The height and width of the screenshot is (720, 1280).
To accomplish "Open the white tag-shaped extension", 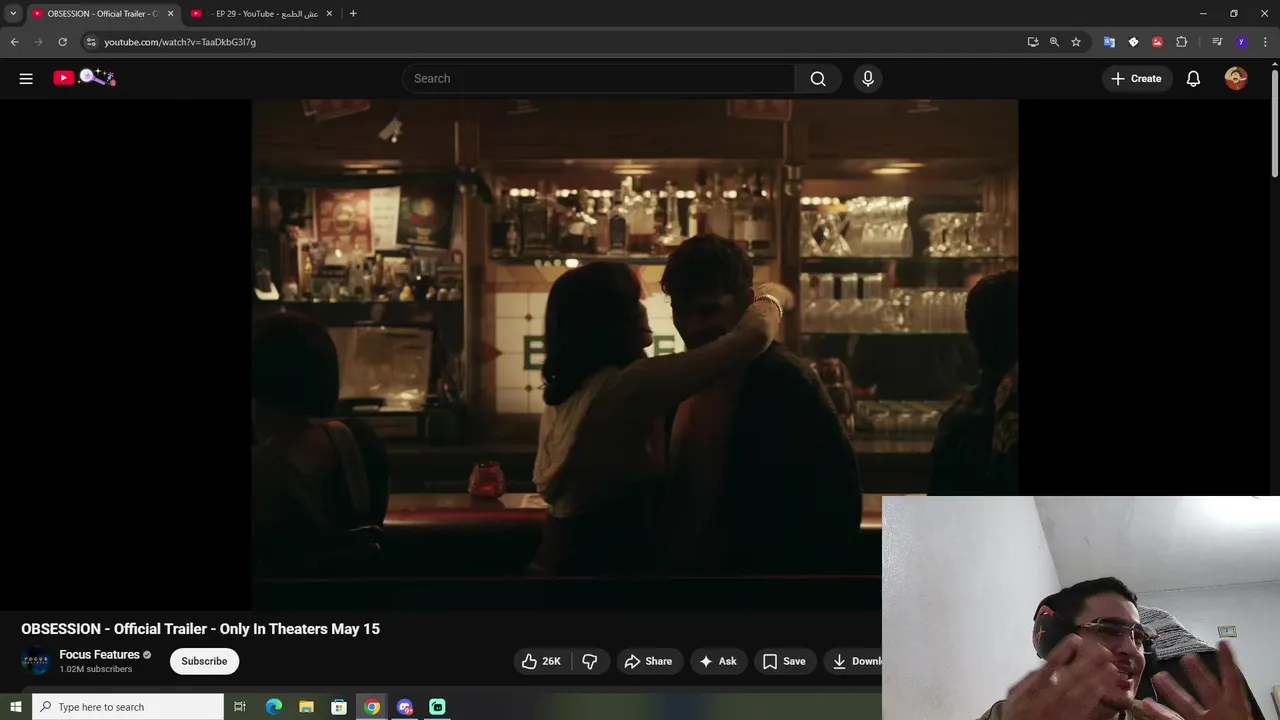I will pos(1133,42).
